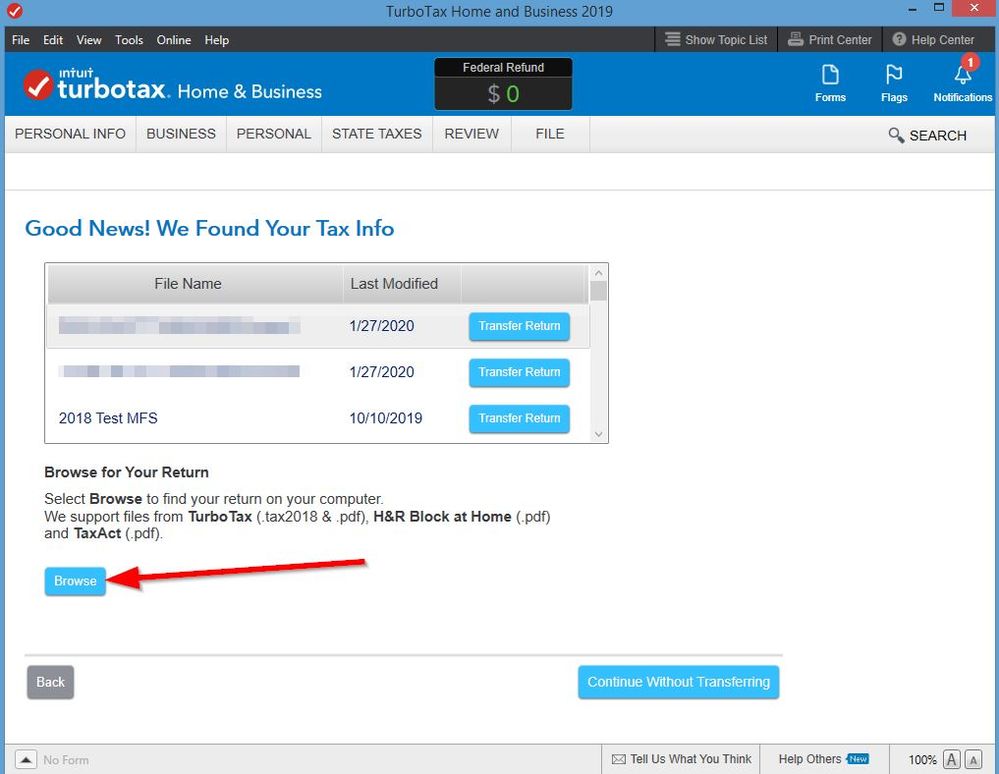This screenshot has width=999, height=774.
Task: Switch to the PERSONAL tab
Action: coord(274,134)
